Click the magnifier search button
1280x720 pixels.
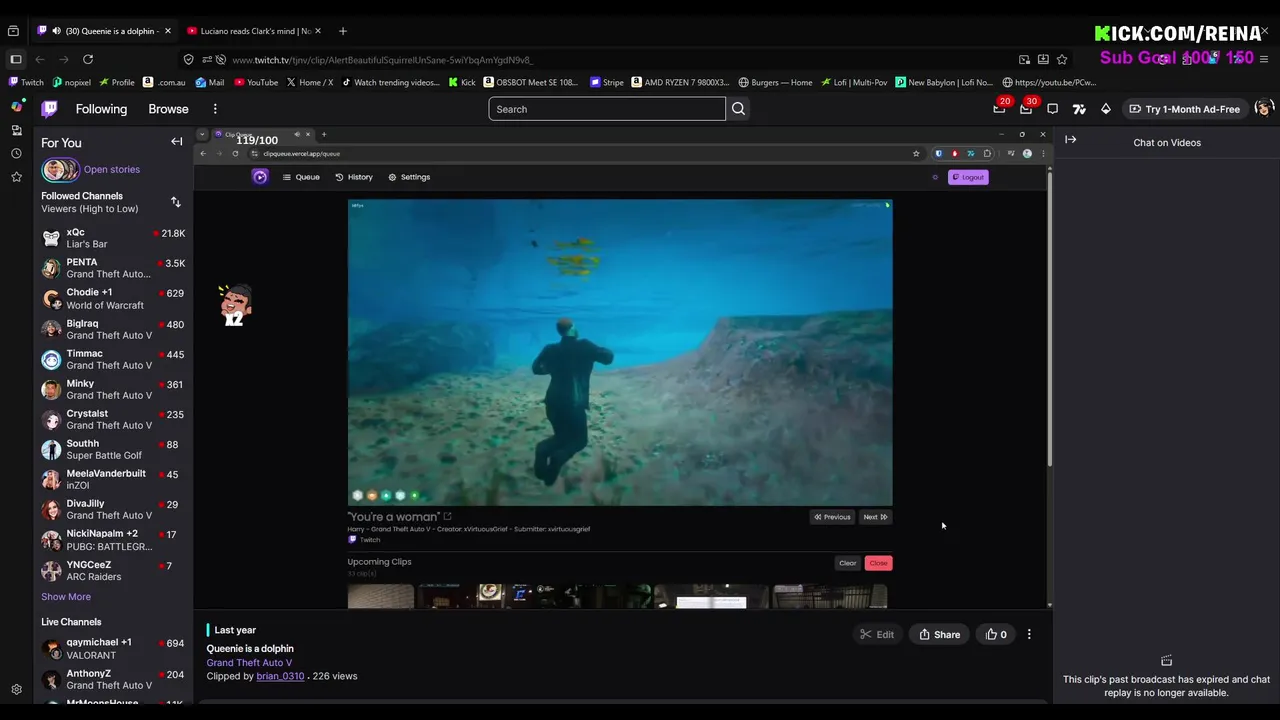click(738, 109)
